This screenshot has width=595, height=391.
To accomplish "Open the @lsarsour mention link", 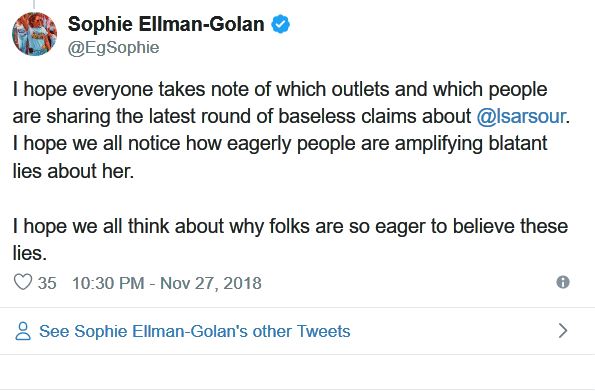I will coord(521,116).
